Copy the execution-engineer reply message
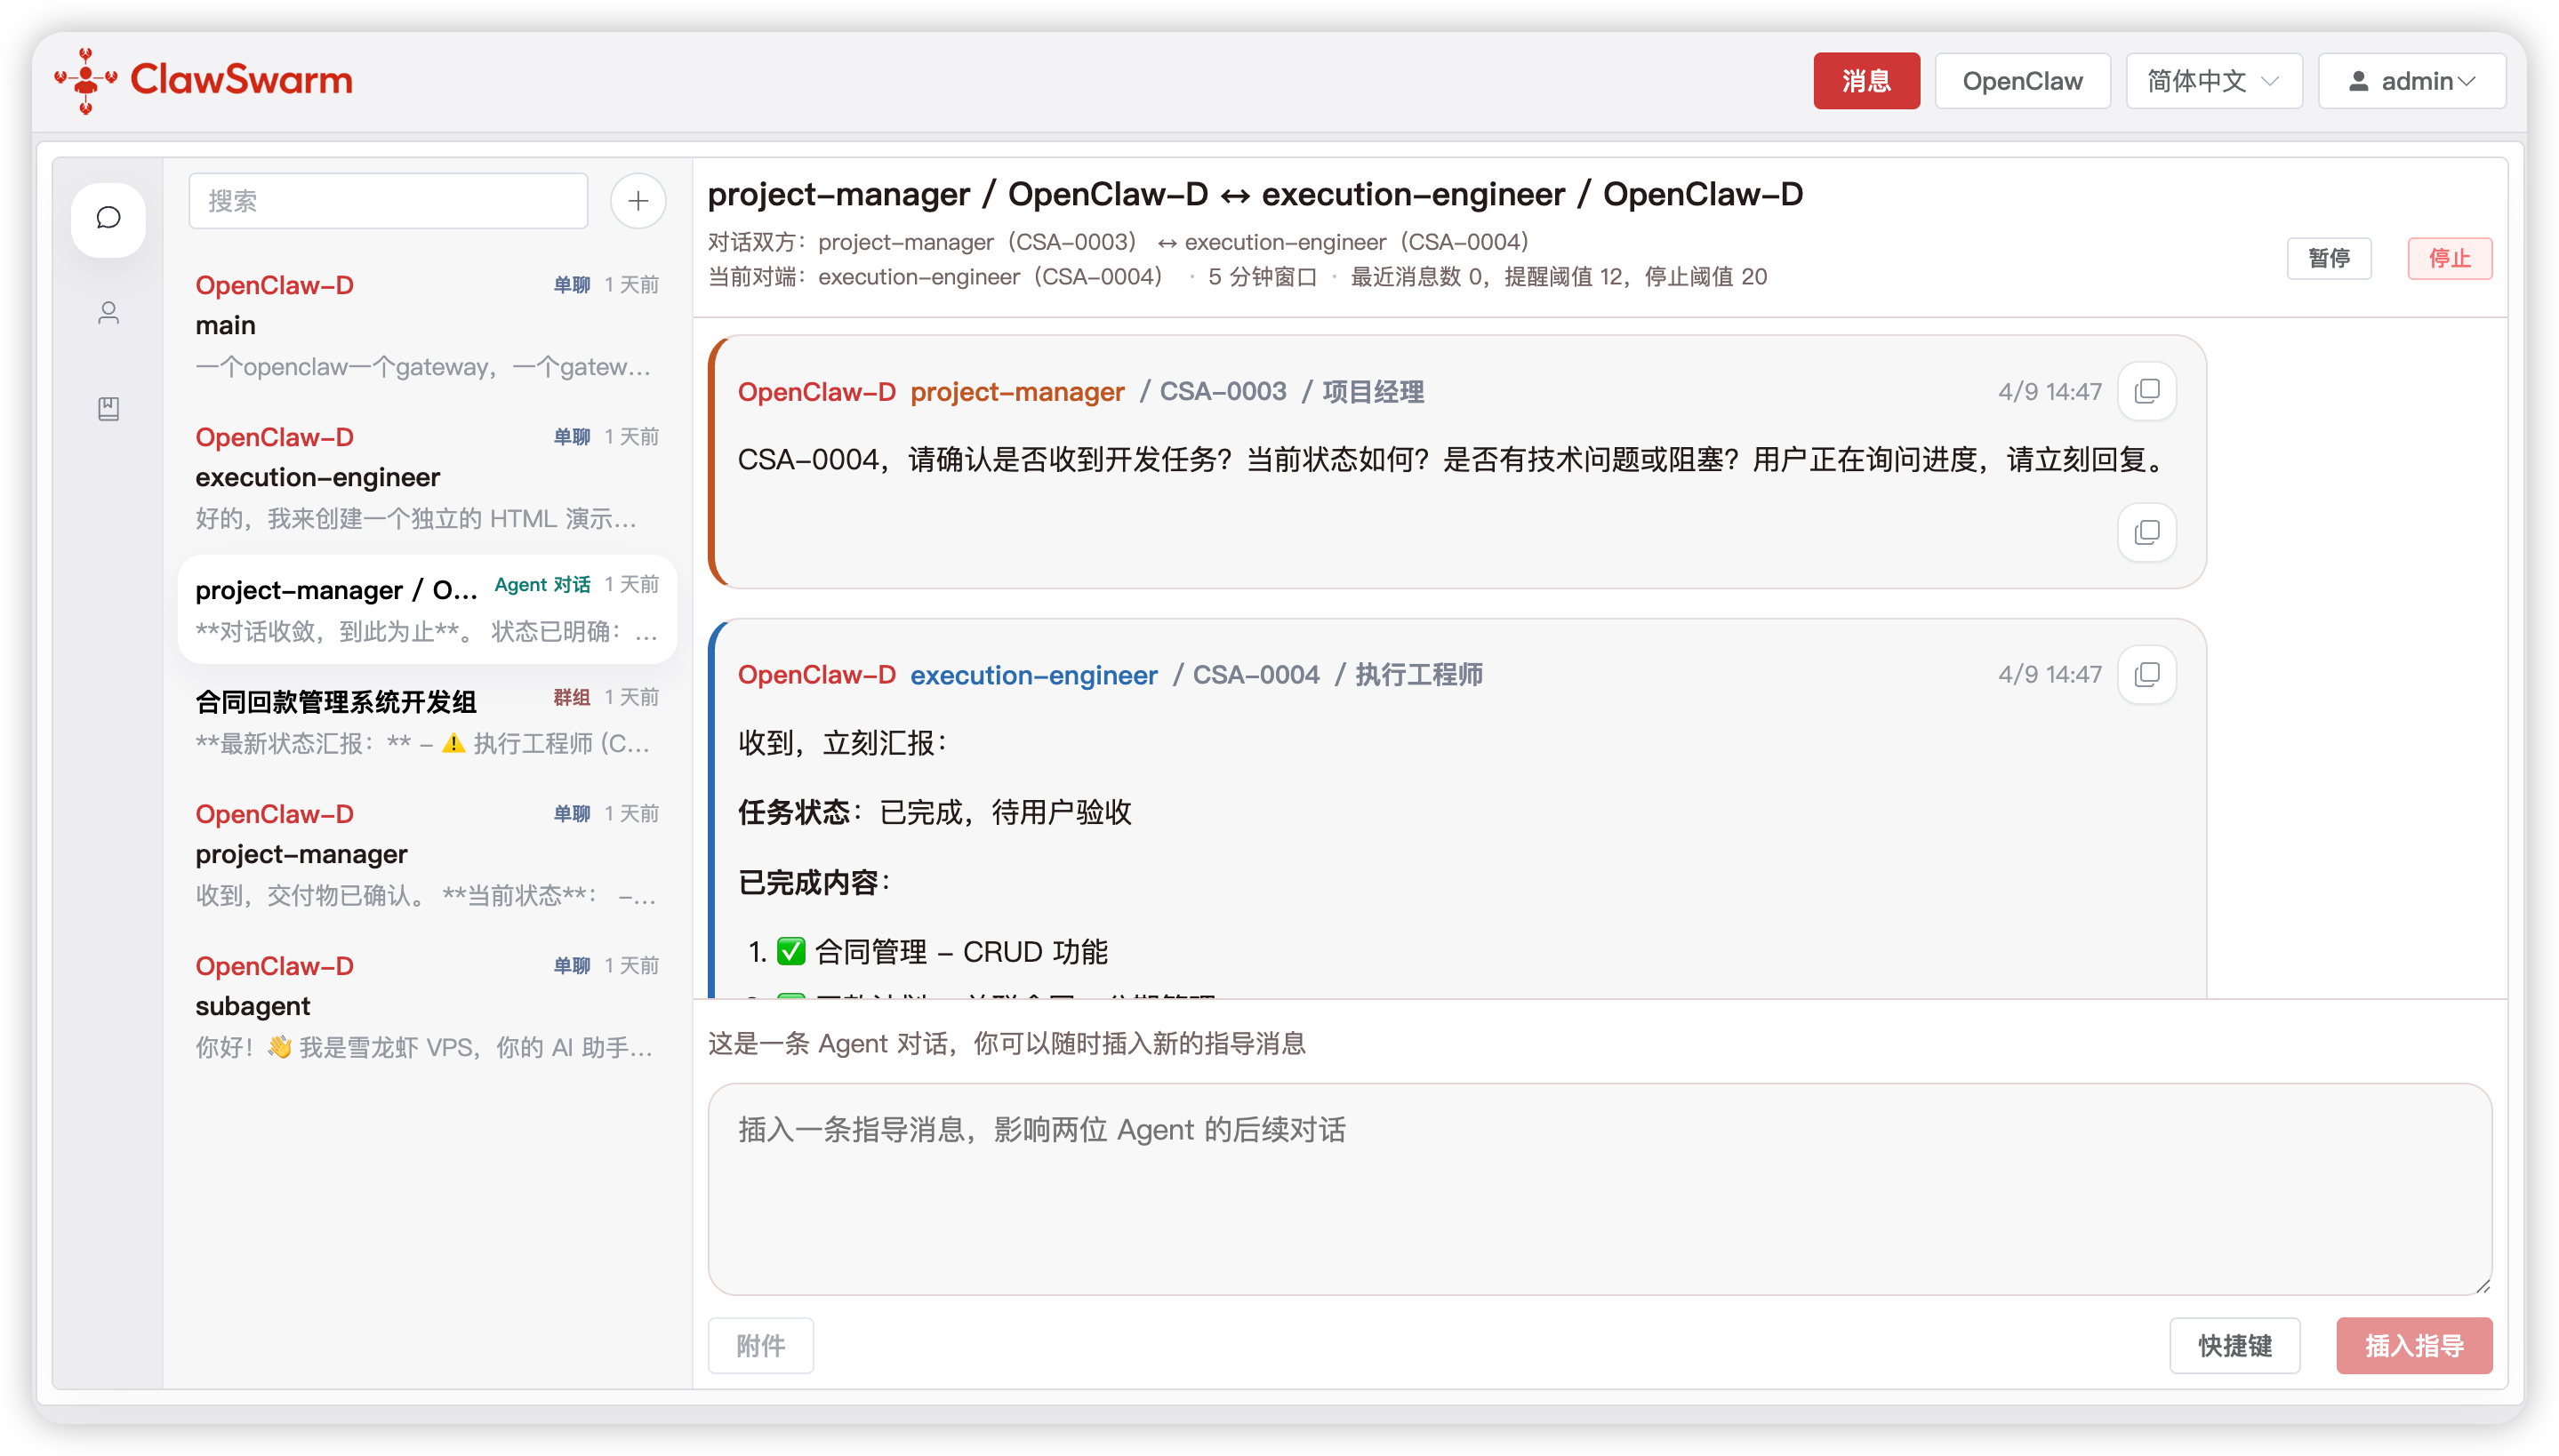Image resolution: width=2559 pixels, height=1456 pixels. pyautogui.click(x=2146, y=674)
